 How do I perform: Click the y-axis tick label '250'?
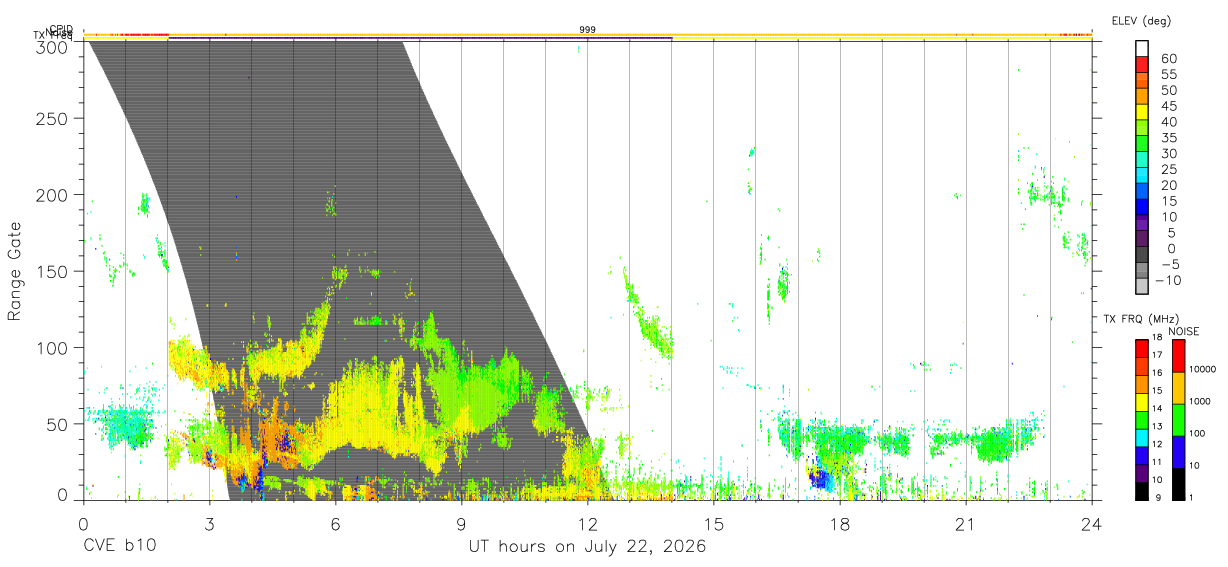tap(53, 119)
